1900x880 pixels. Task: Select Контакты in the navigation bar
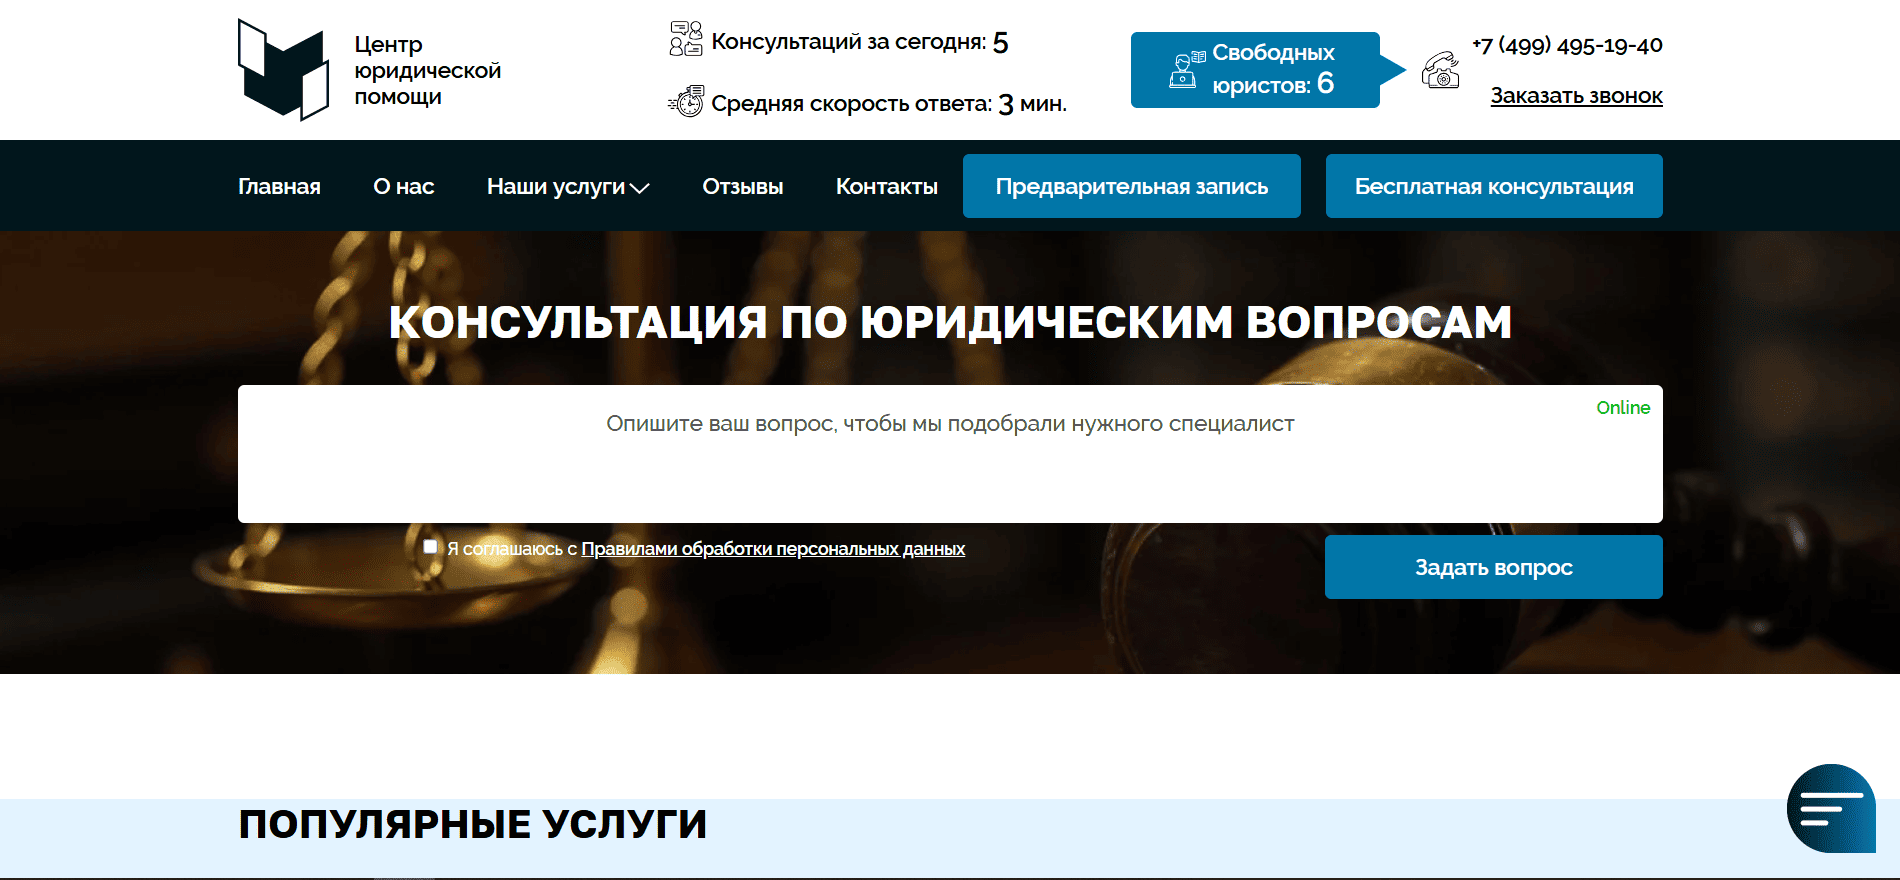(x=886, y=187)
